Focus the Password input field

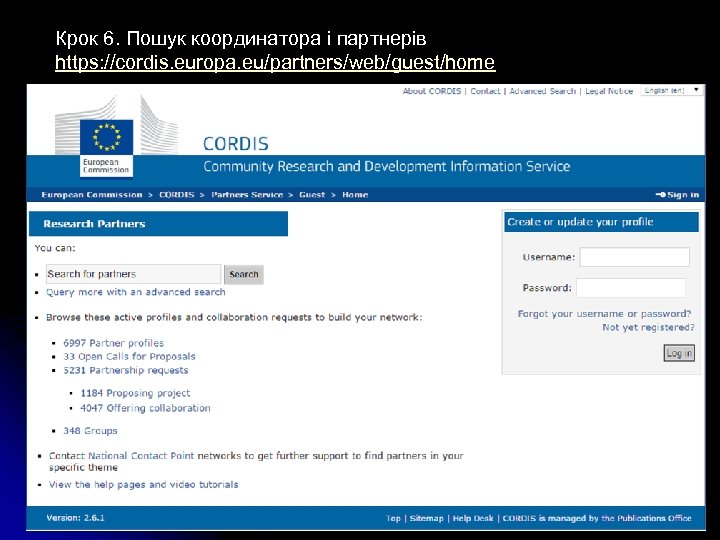pos(631,288)
